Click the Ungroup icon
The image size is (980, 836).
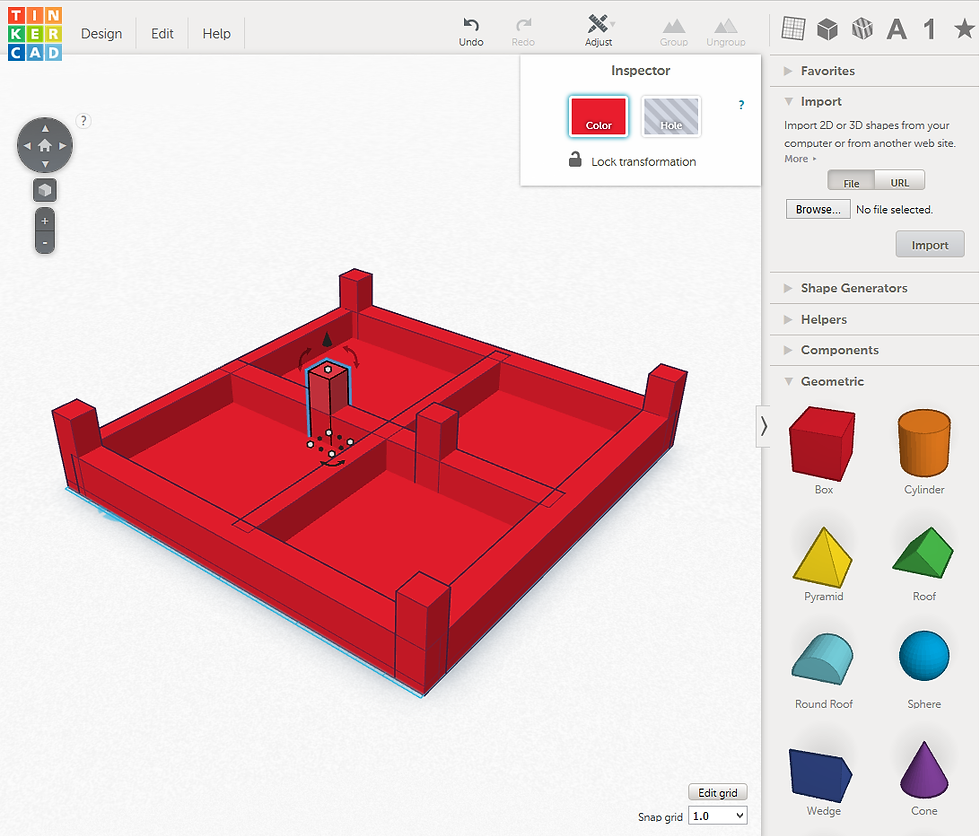(726, 32)
